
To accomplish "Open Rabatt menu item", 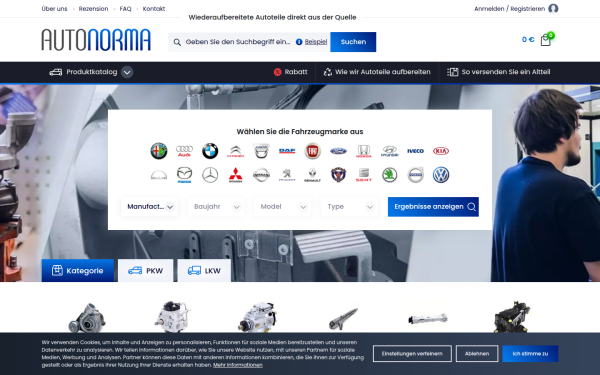I will [291, 72].
